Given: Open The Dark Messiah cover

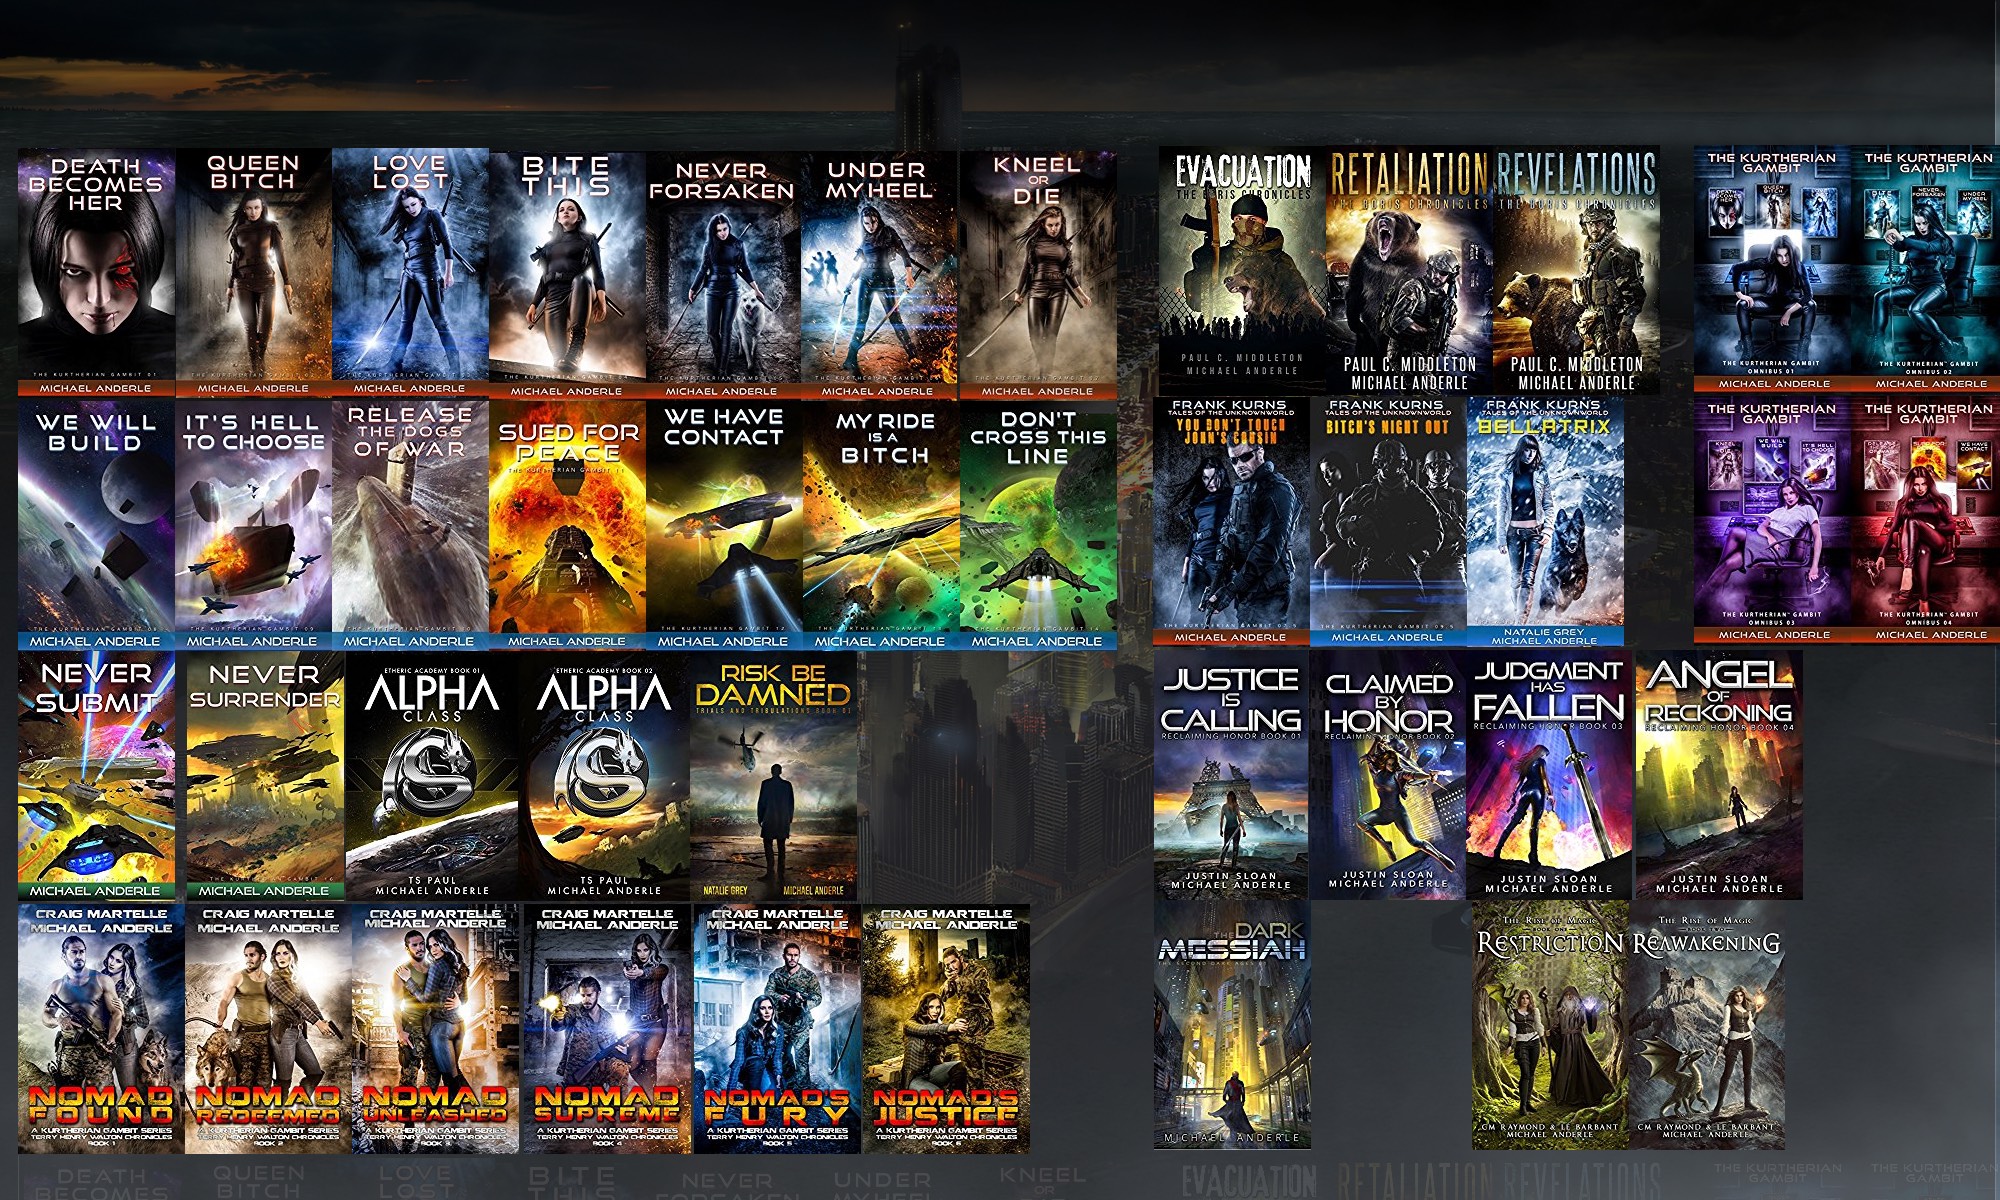Looking at the screenshot, I should click(1231, 1025).
